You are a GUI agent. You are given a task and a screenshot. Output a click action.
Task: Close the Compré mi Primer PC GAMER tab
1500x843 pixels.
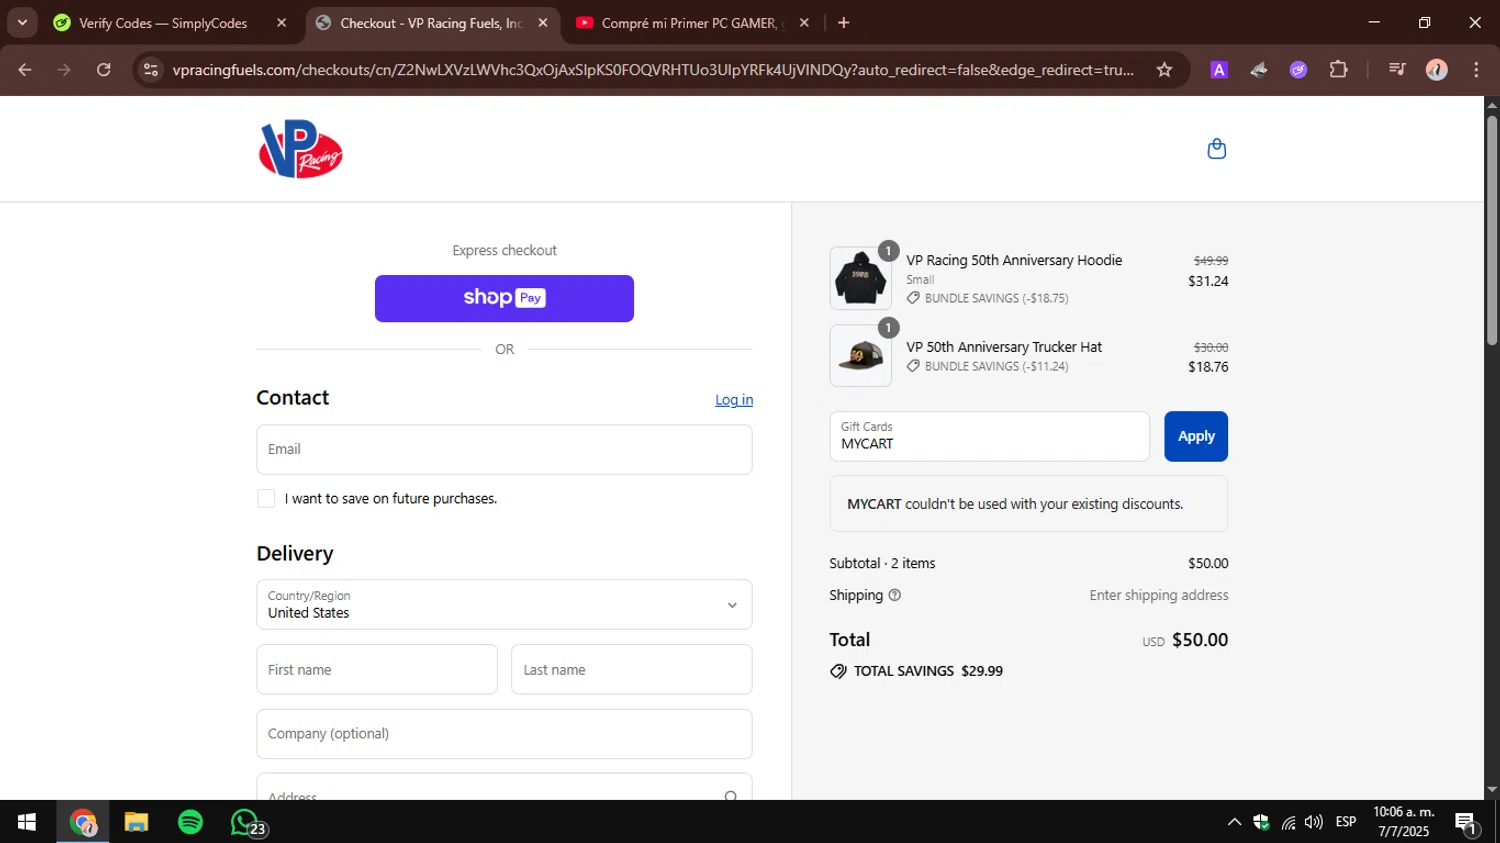coord(804,23)
